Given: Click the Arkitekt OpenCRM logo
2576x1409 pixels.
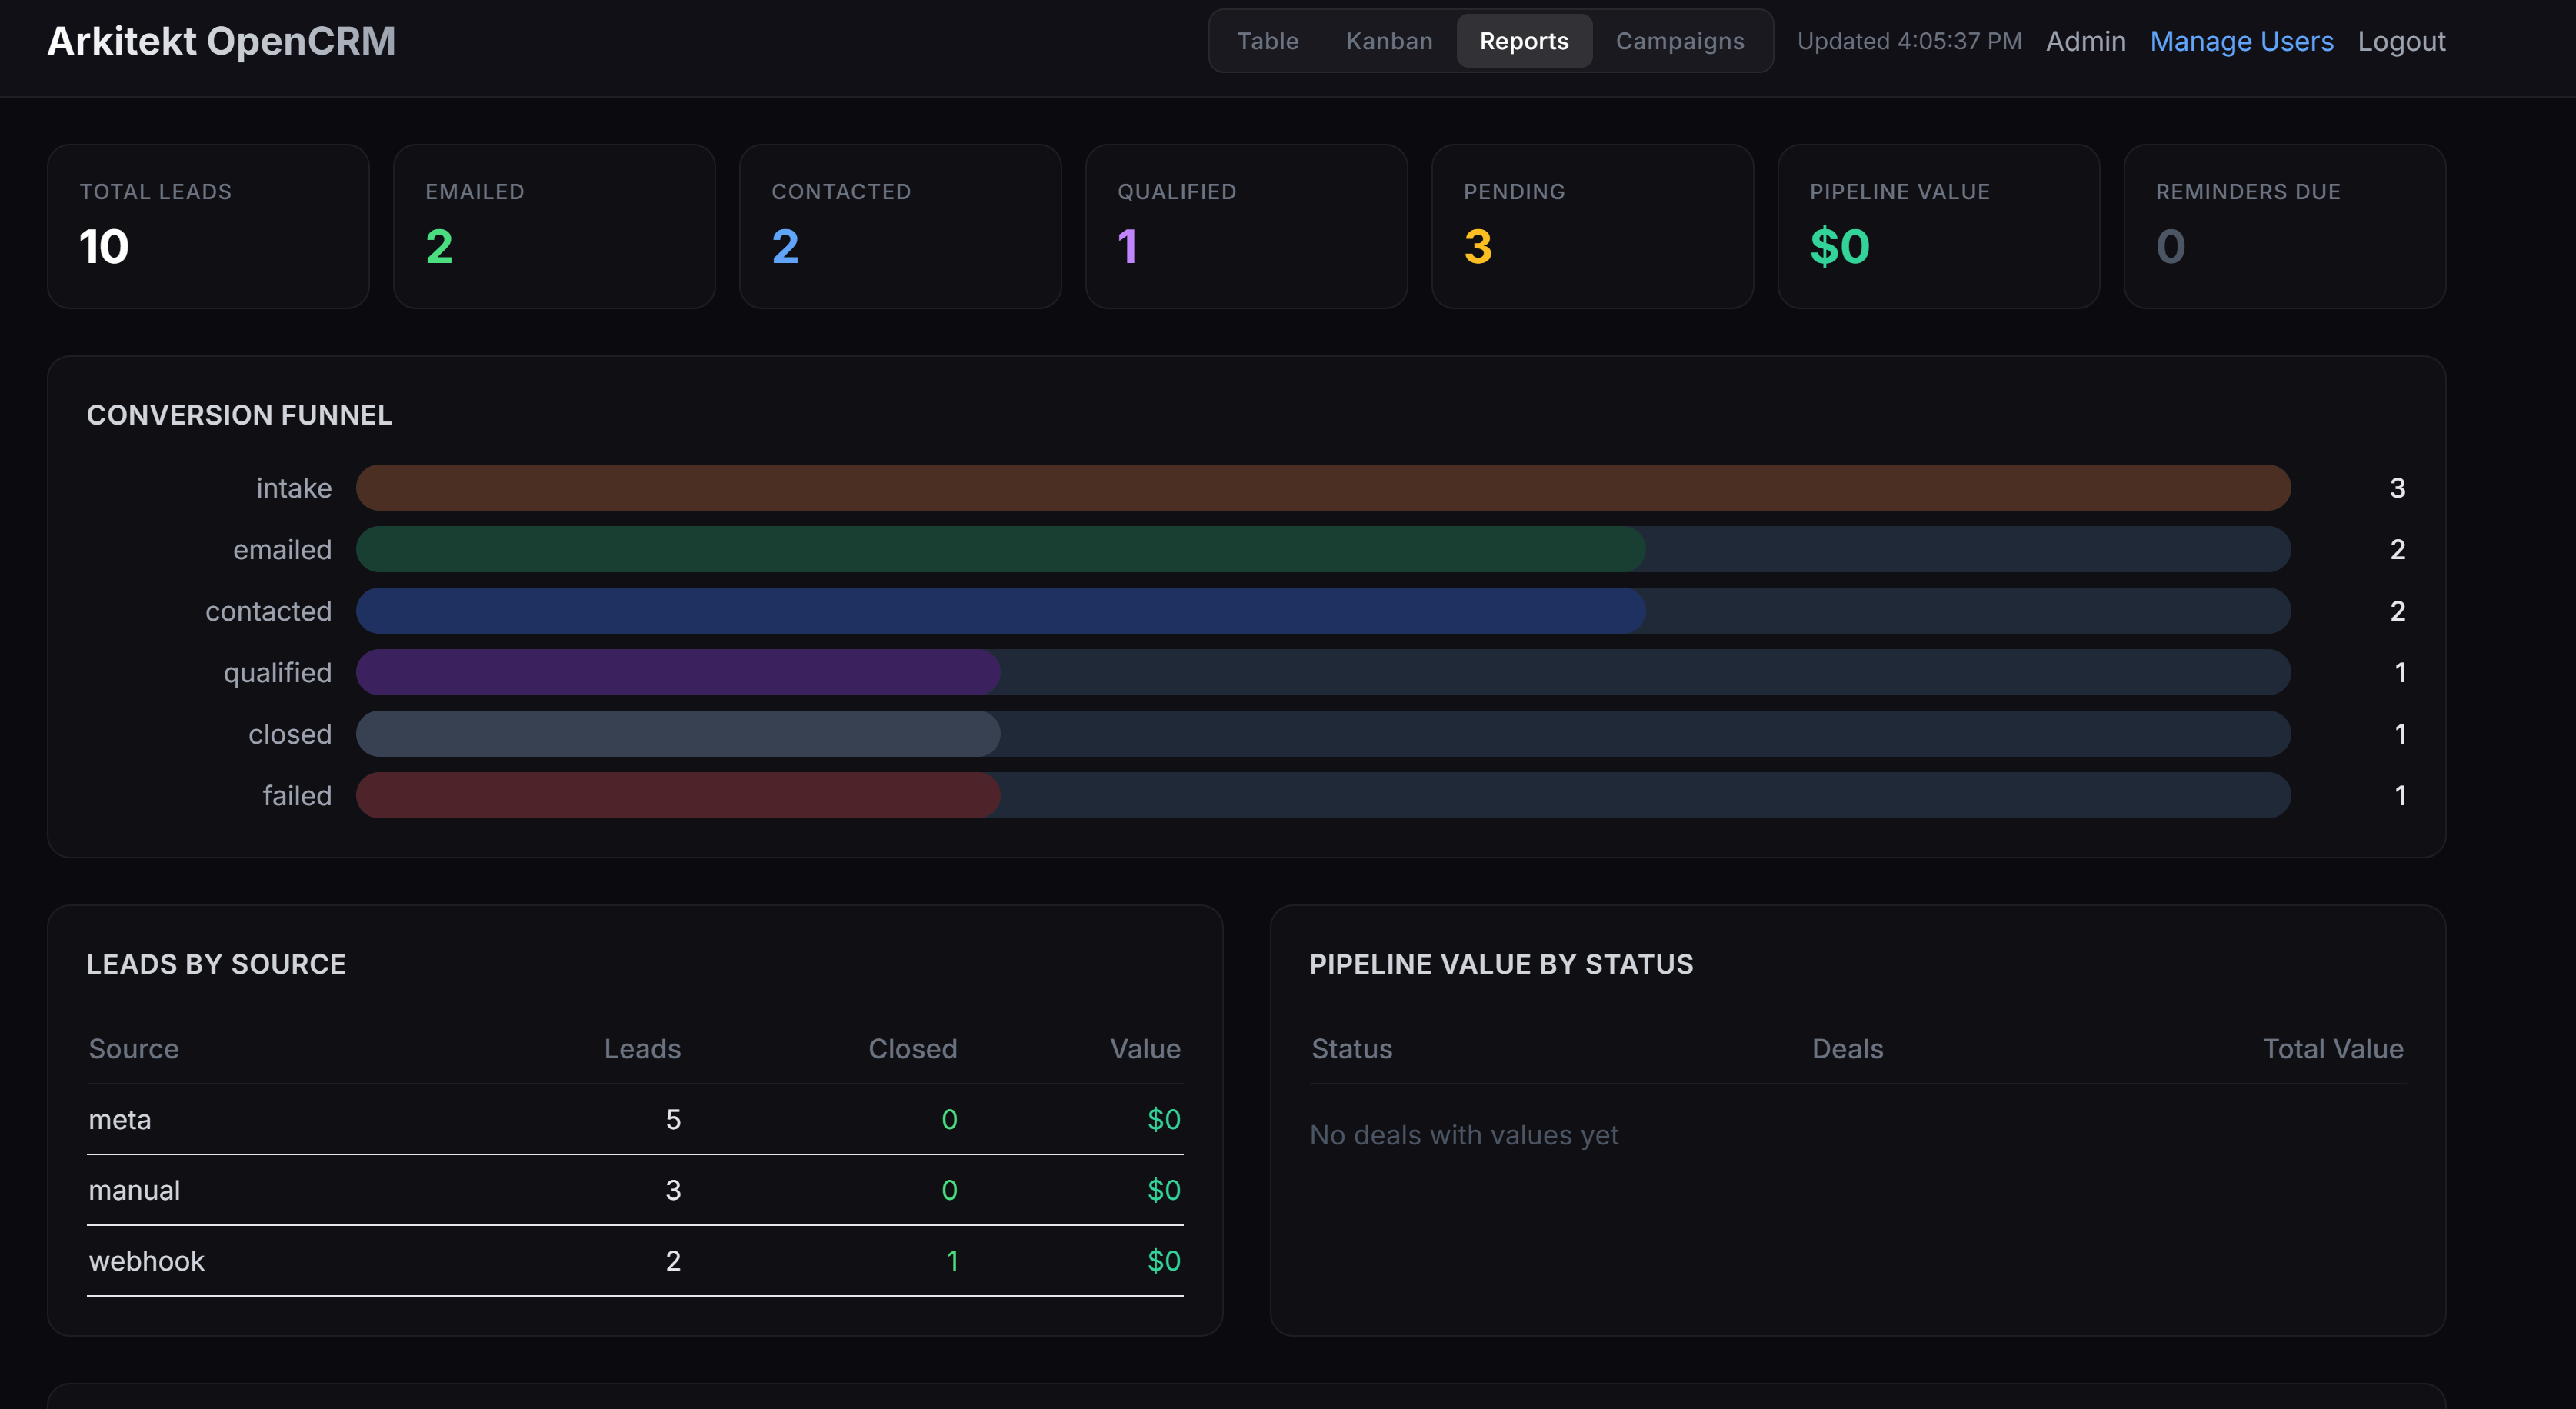Looking at the screenshot, I should 221,41.
